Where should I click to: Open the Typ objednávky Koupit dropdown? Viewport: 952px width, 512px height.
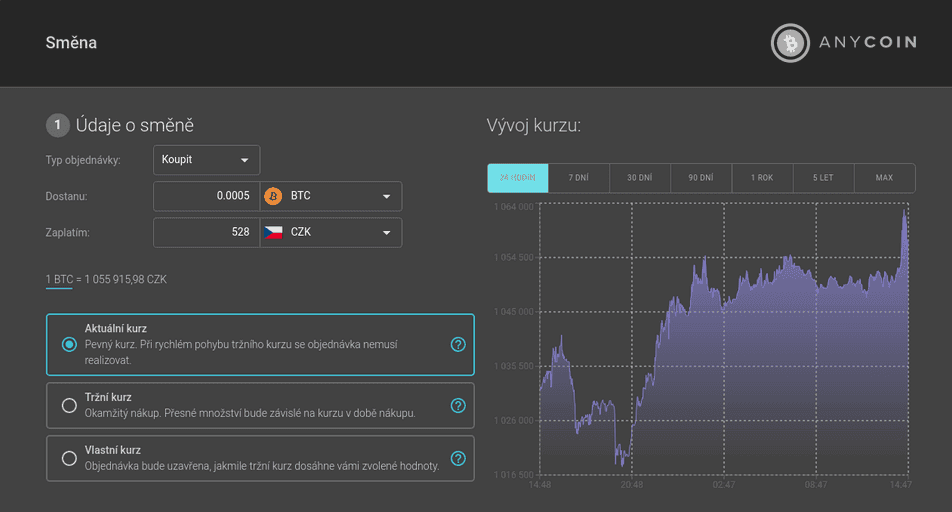tap(206, 160)
